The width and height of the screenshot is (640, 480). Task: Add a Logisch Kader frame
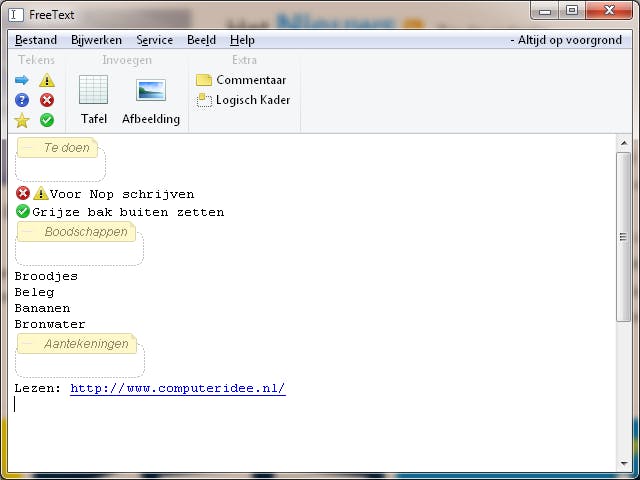(x=243, y=100)
